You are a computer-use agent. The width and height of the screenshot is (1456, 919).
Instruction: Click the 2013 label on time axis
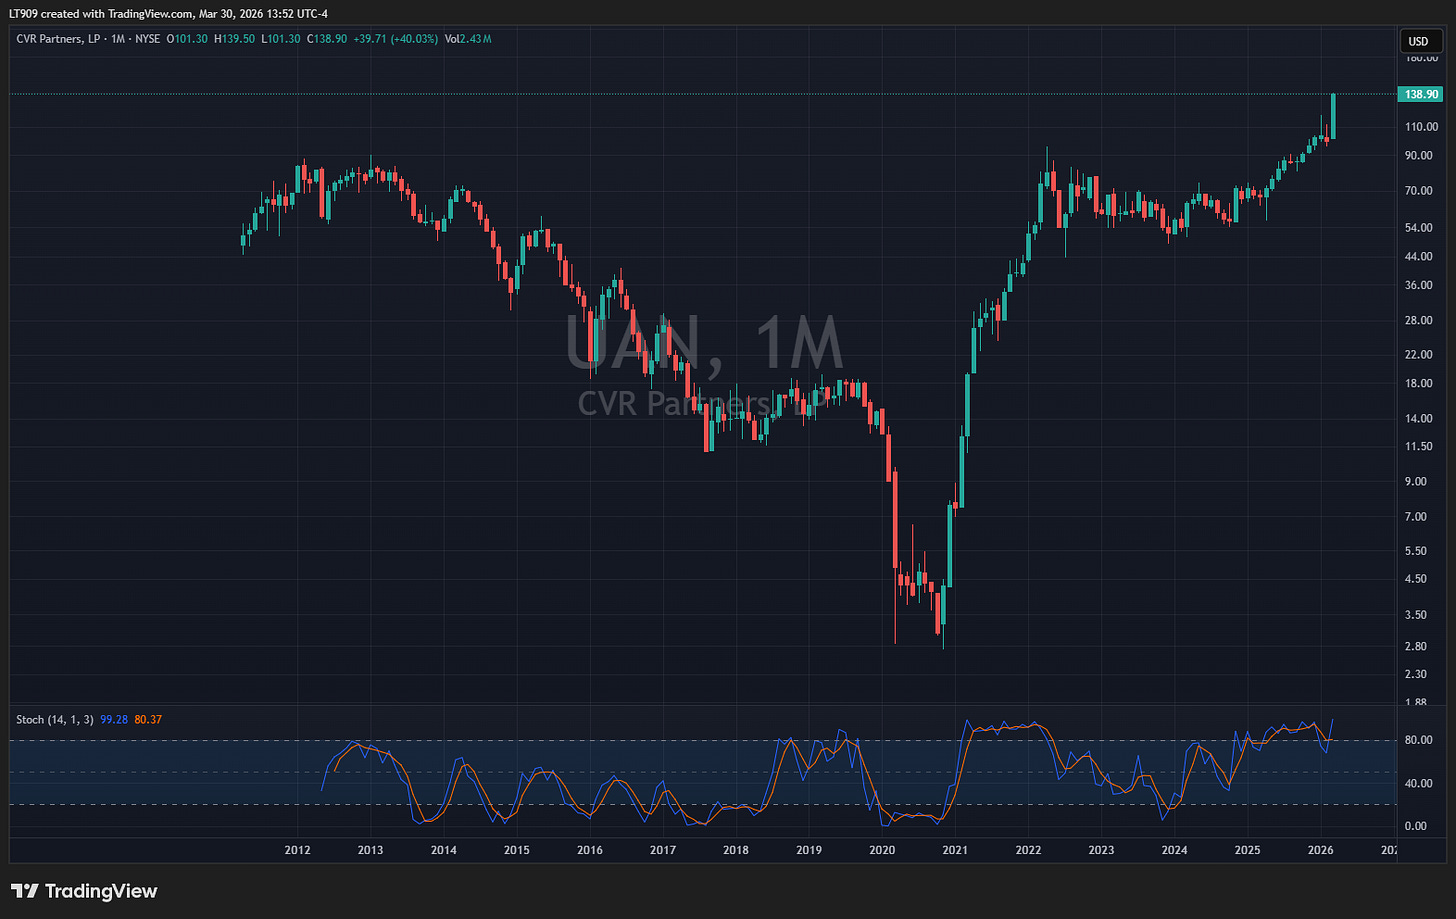click(370, 850)
